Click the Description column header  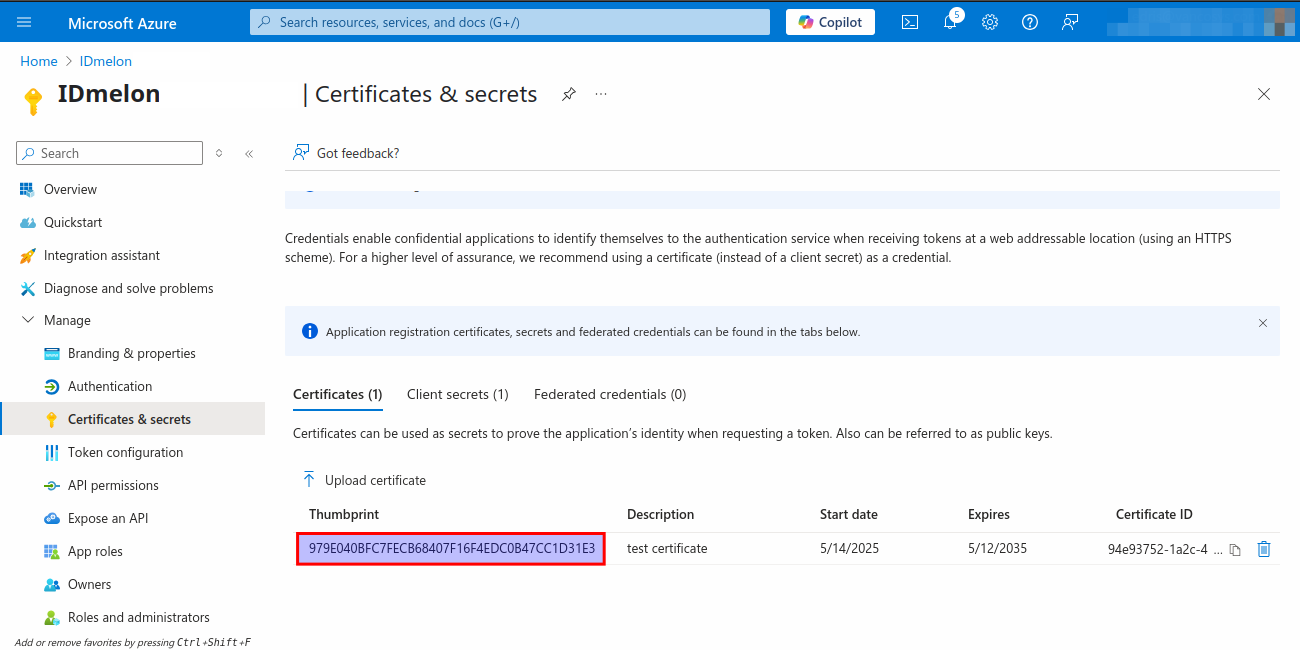tap(660, 514)
